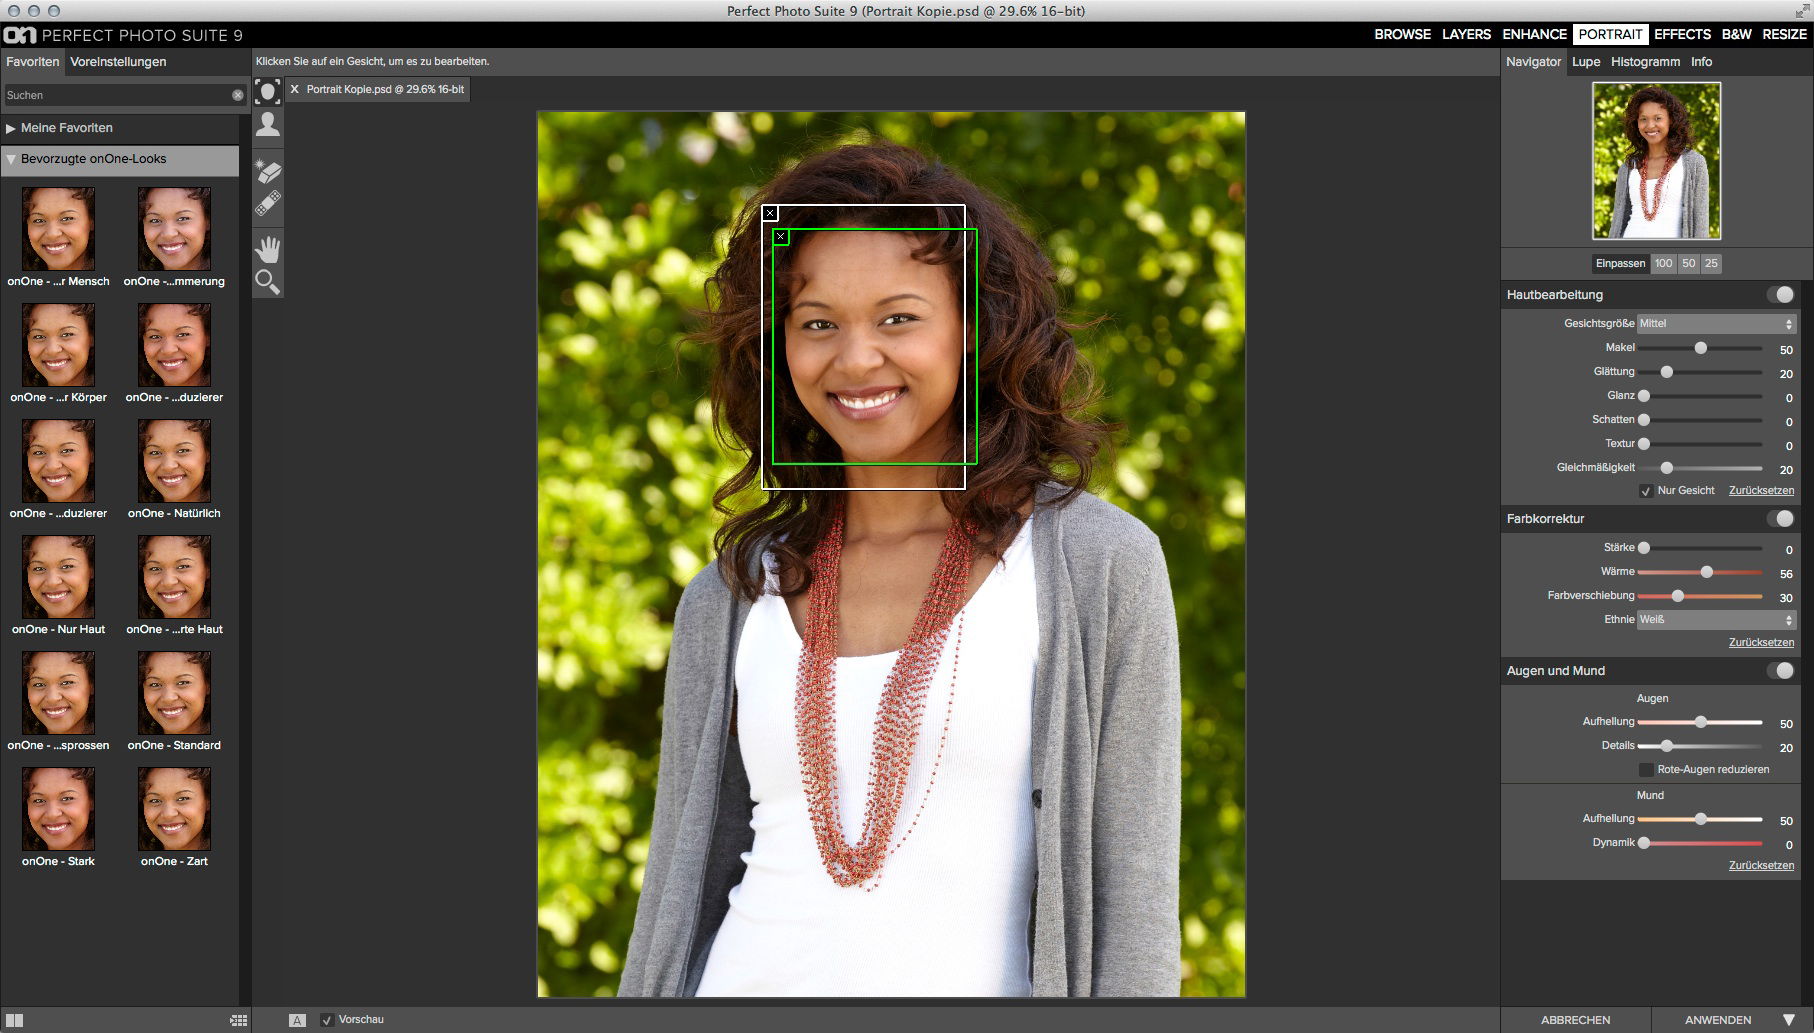Click the Wärme slider handle
1814x1033 pixels.
click(1707, 572)
